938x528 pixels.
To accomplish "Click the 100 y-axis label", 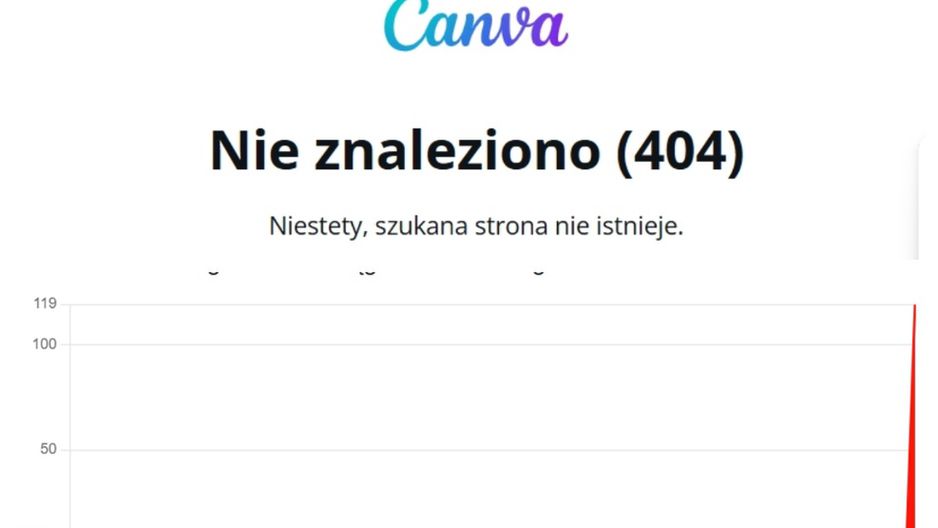I will (45, 344).
